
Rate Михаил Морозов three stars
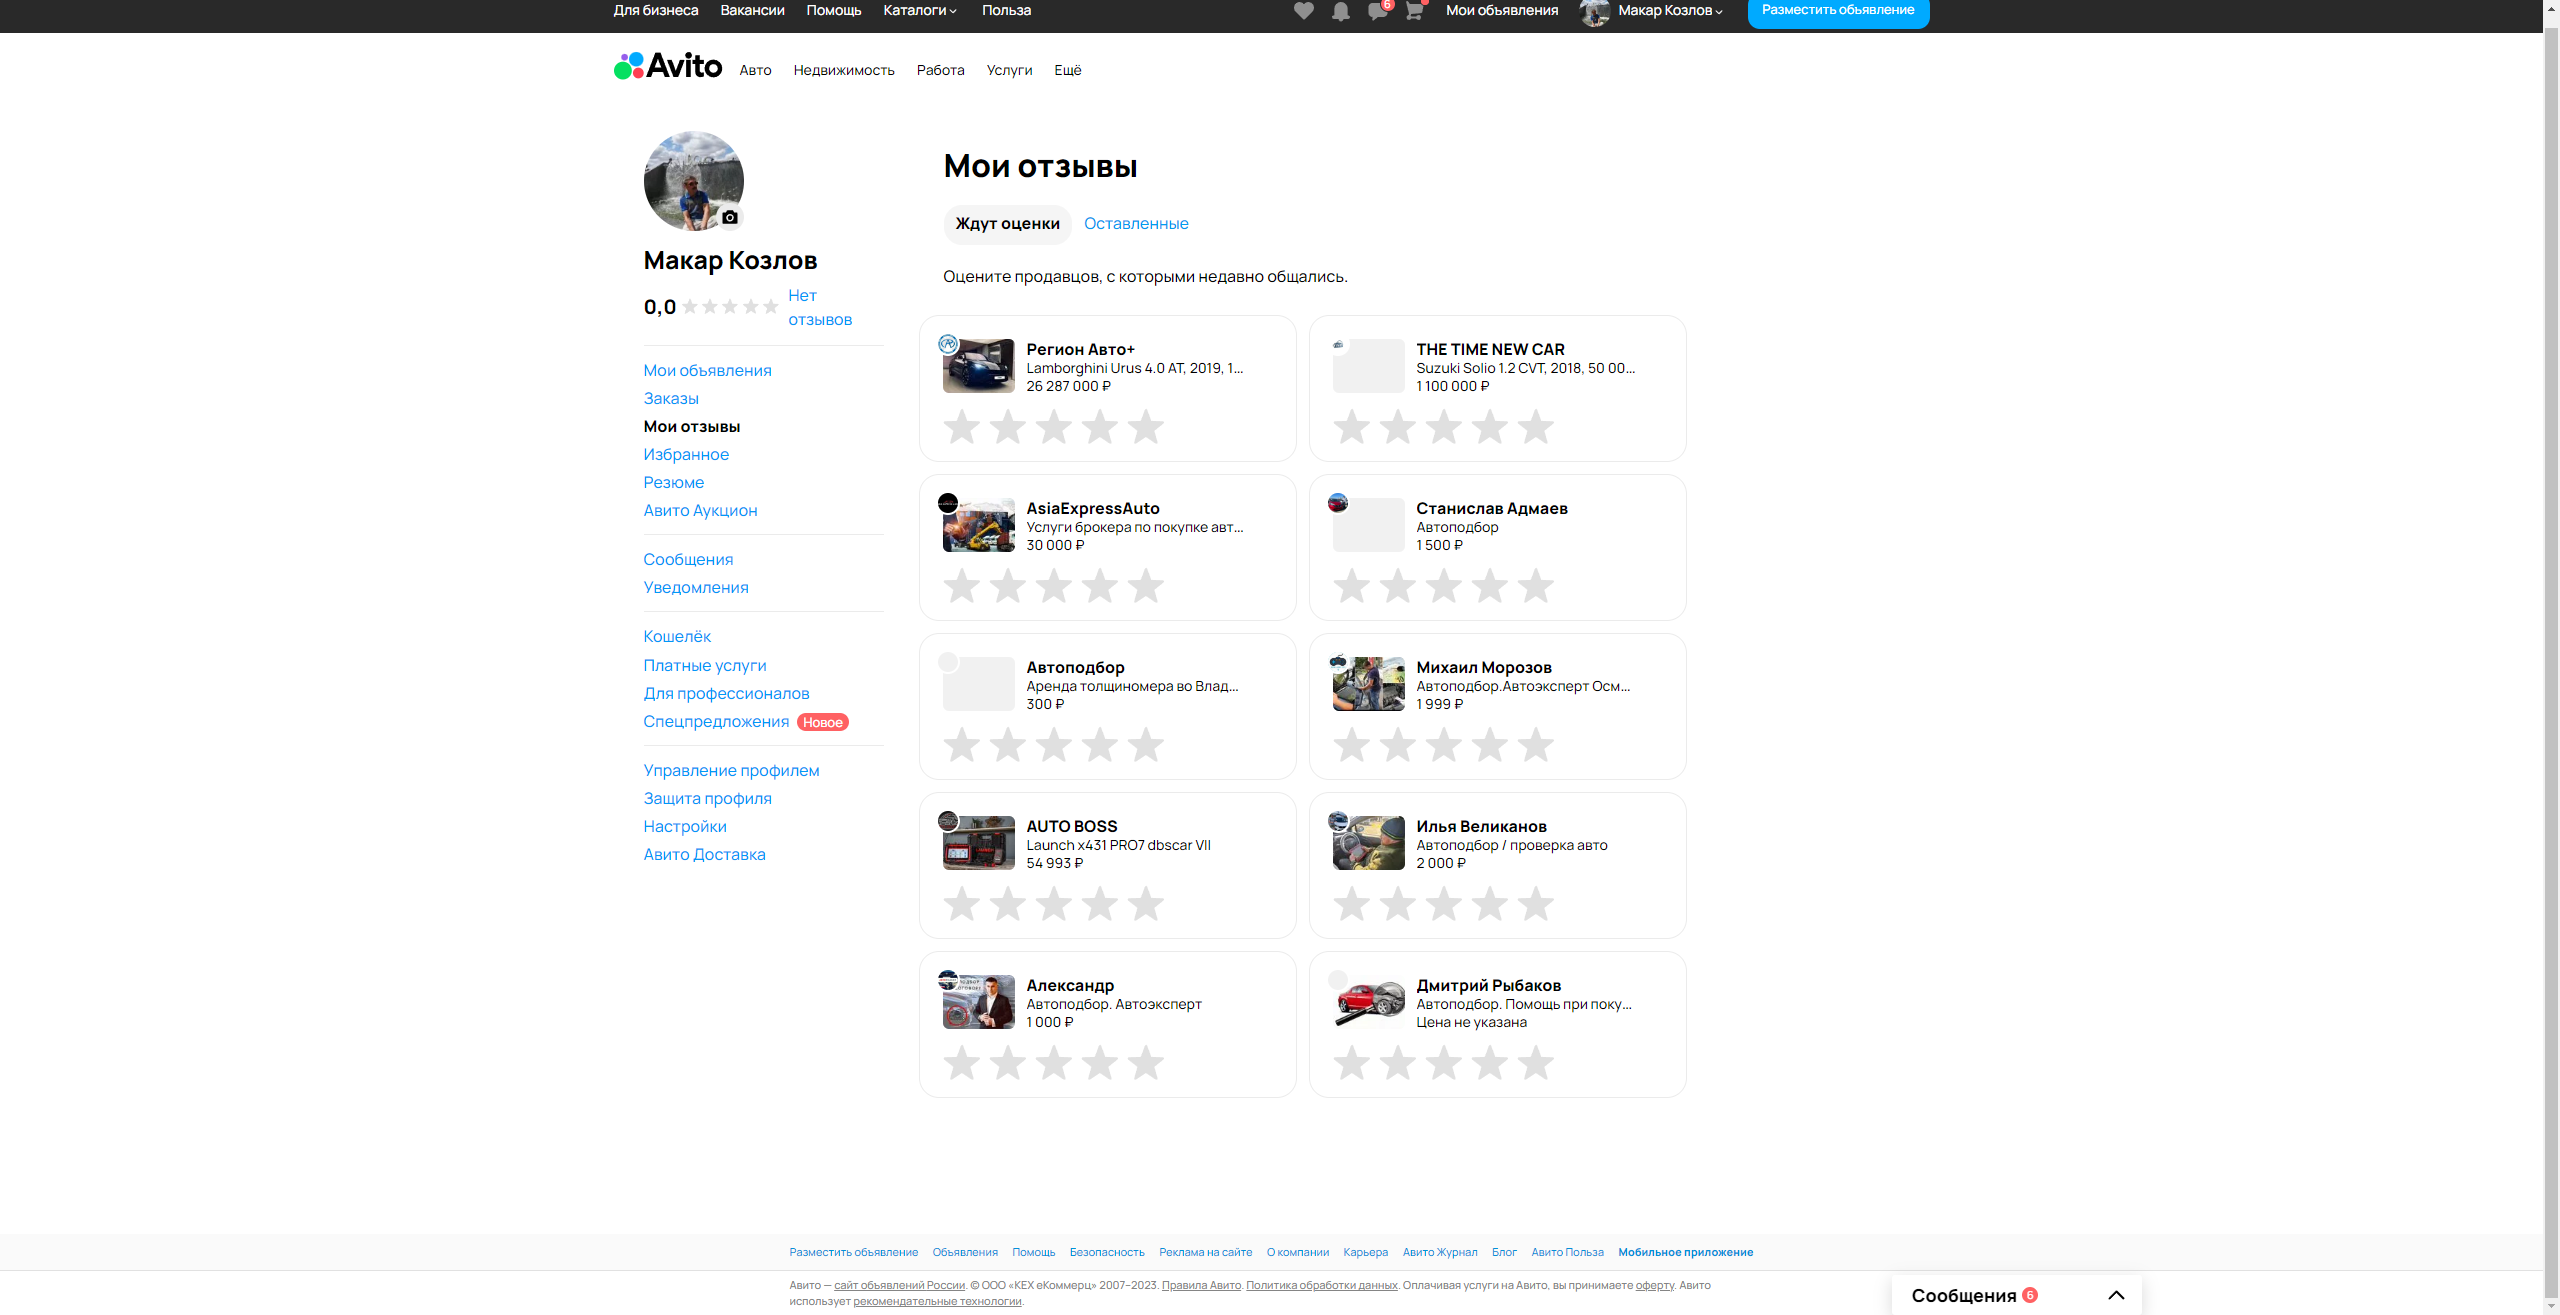(1443, 745)
